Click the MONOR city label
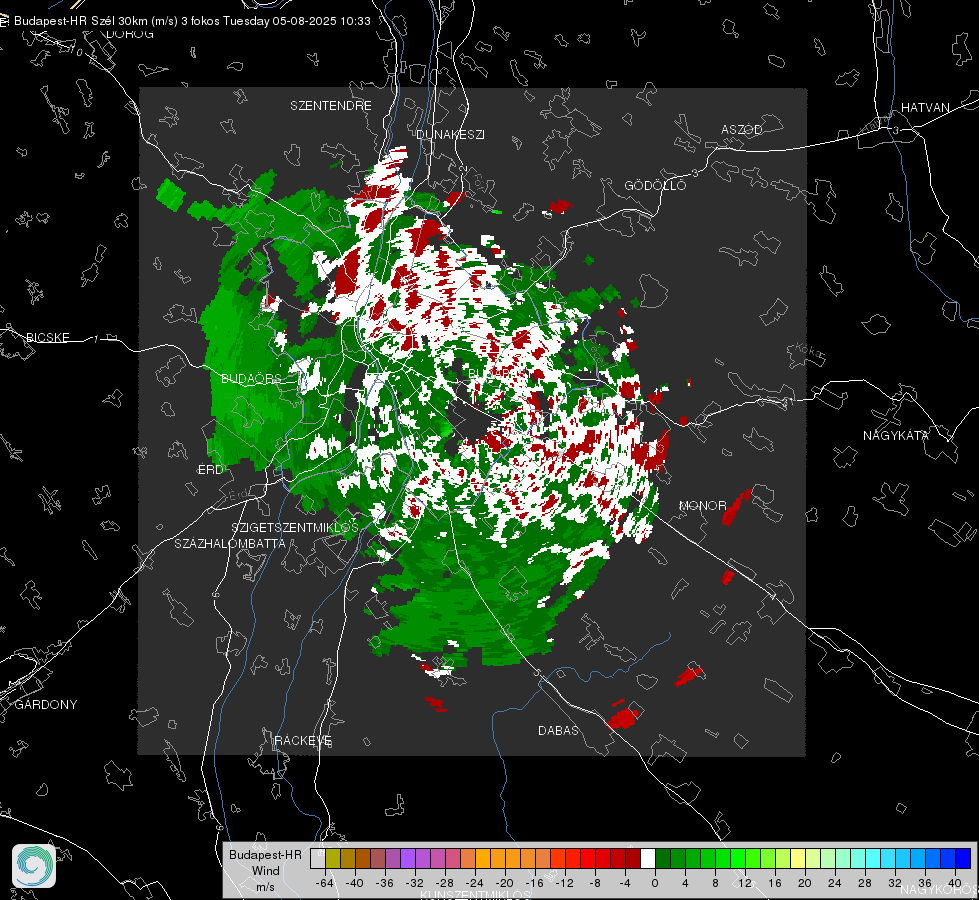This screenshot has width=979, height=900. 703,505
